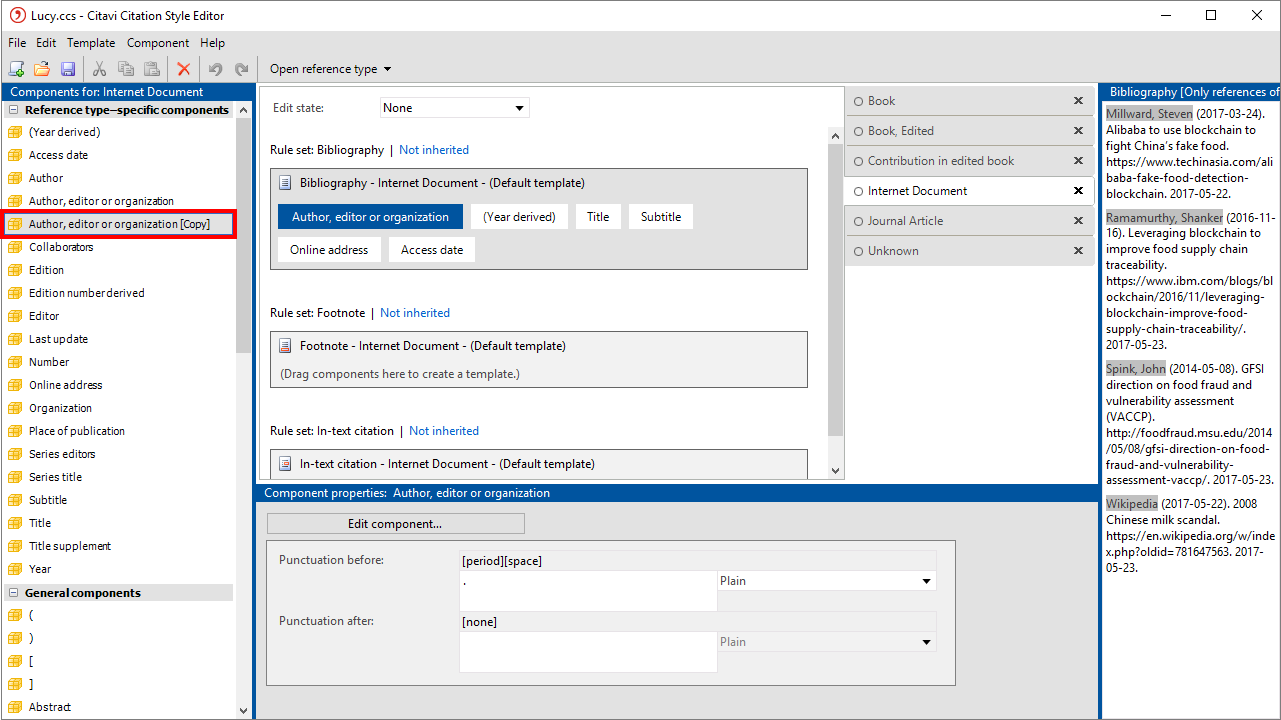Click the icon beside Abstract general component

[x=14, y=707]
